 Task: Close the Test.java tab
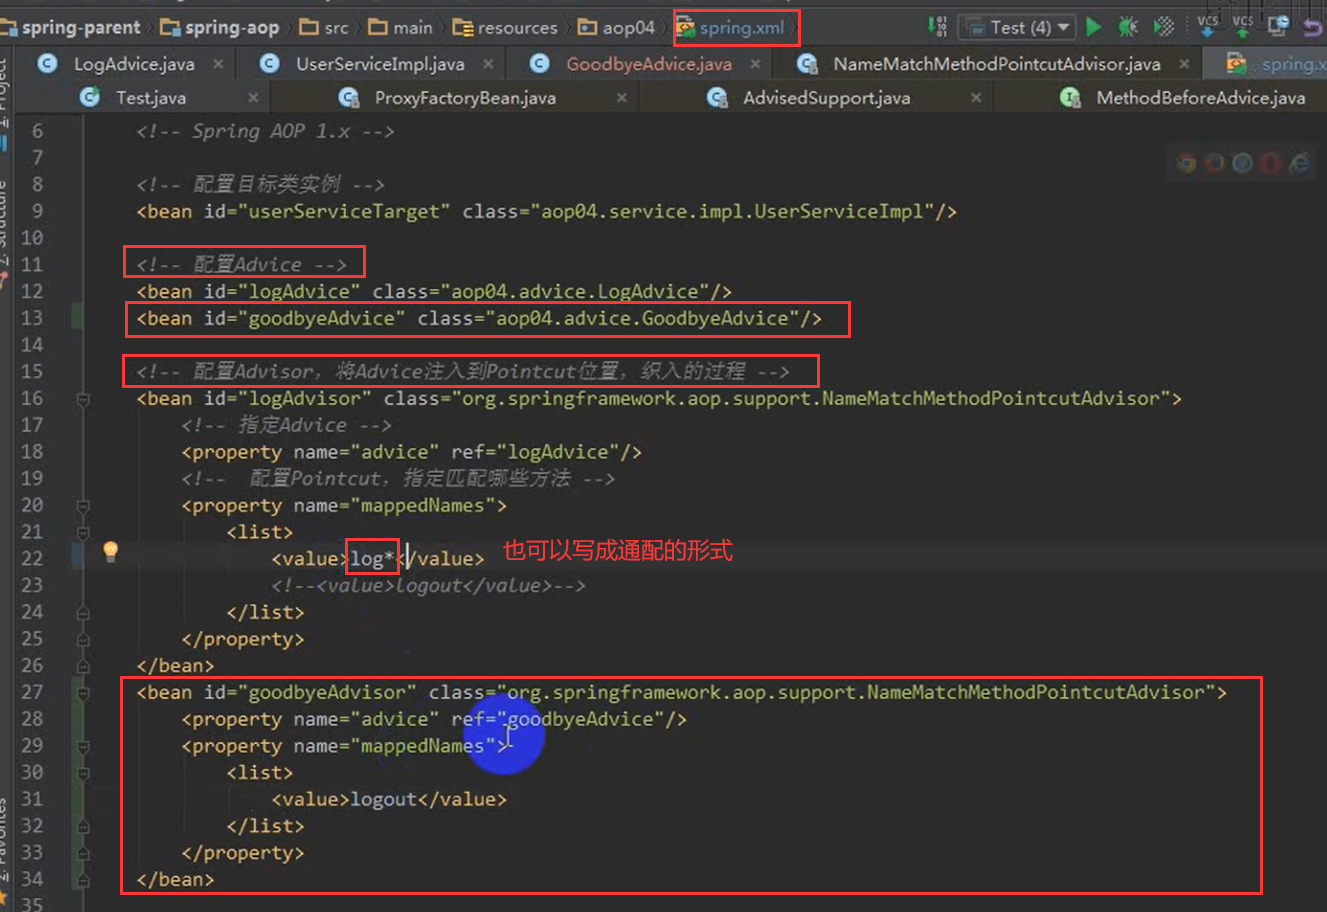pos(253,98)
